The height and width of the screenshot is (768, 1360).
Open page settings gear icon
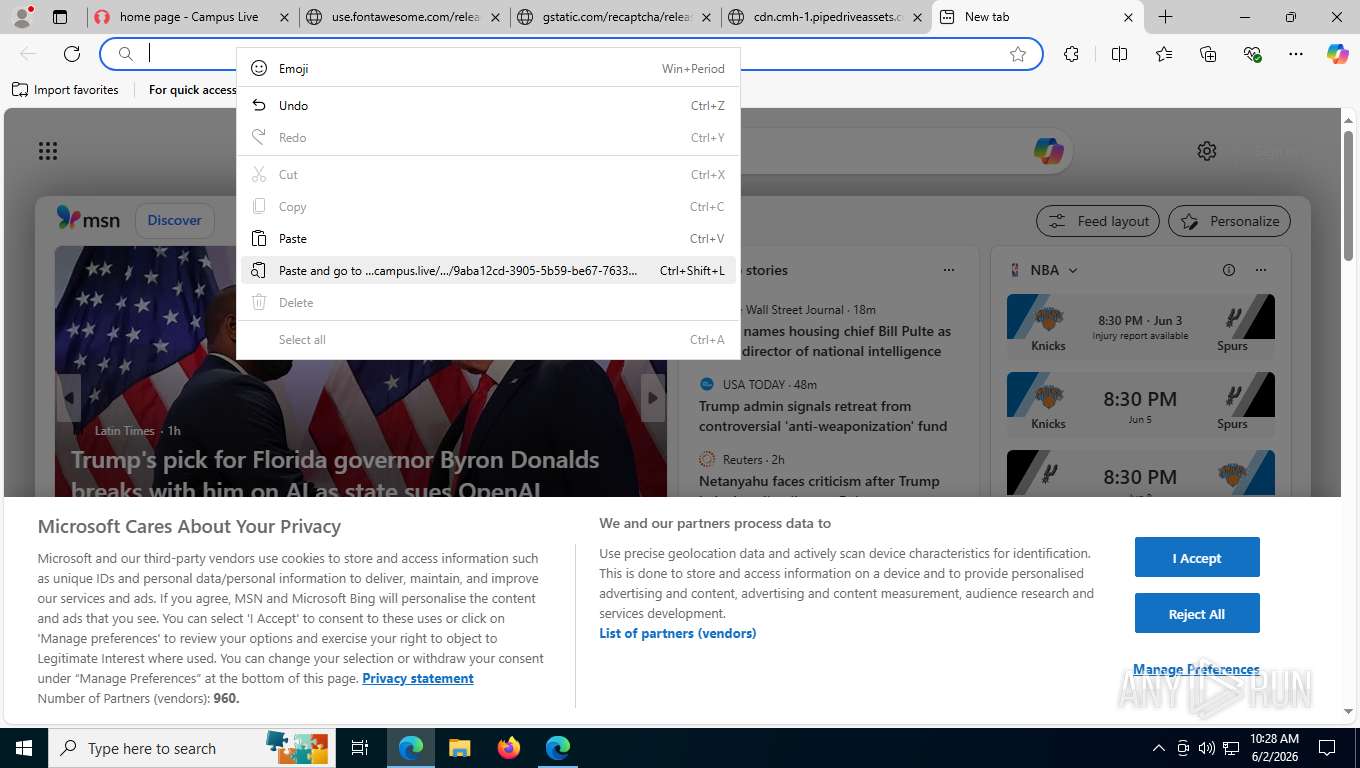(x=1207, y=151)
